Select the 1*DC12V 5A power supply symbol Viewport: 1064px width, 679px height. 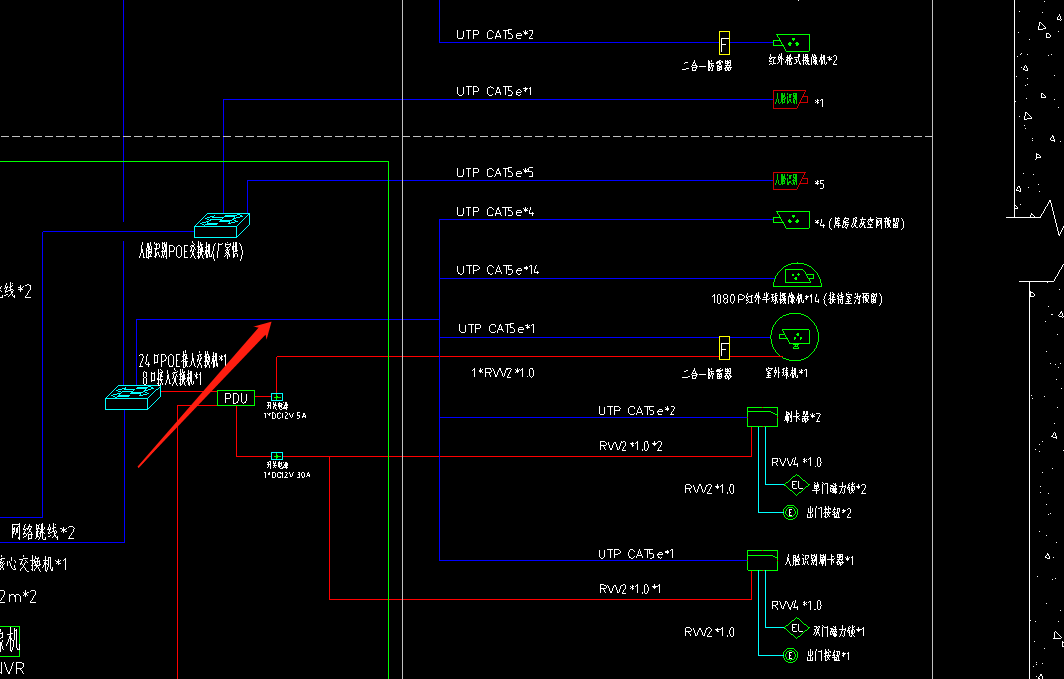[x=277, y=397]
